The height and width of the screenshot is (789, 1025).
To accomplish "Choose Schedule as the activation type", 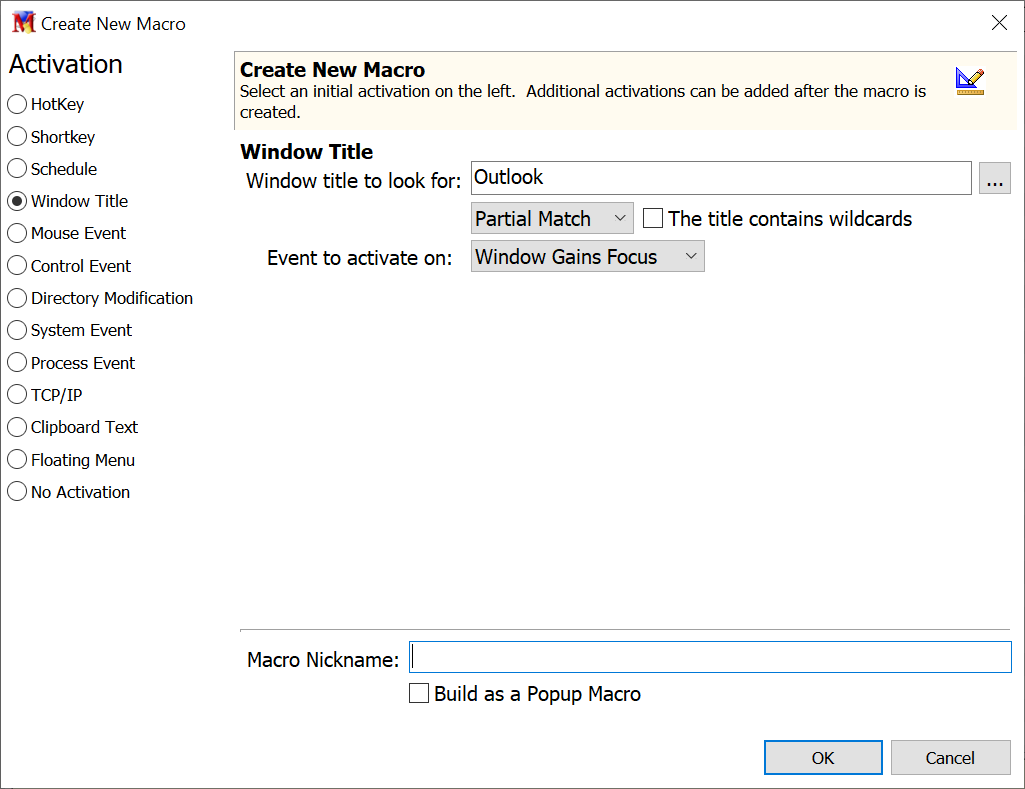I will pyautogui.click(x=17, y=169).
